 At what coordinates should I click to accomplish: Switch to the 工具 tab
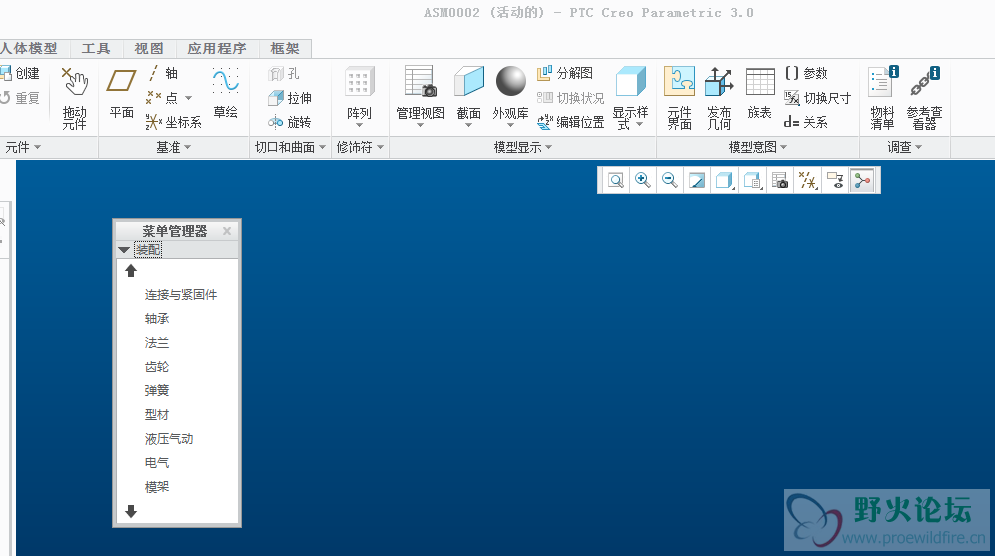point(96,48)
